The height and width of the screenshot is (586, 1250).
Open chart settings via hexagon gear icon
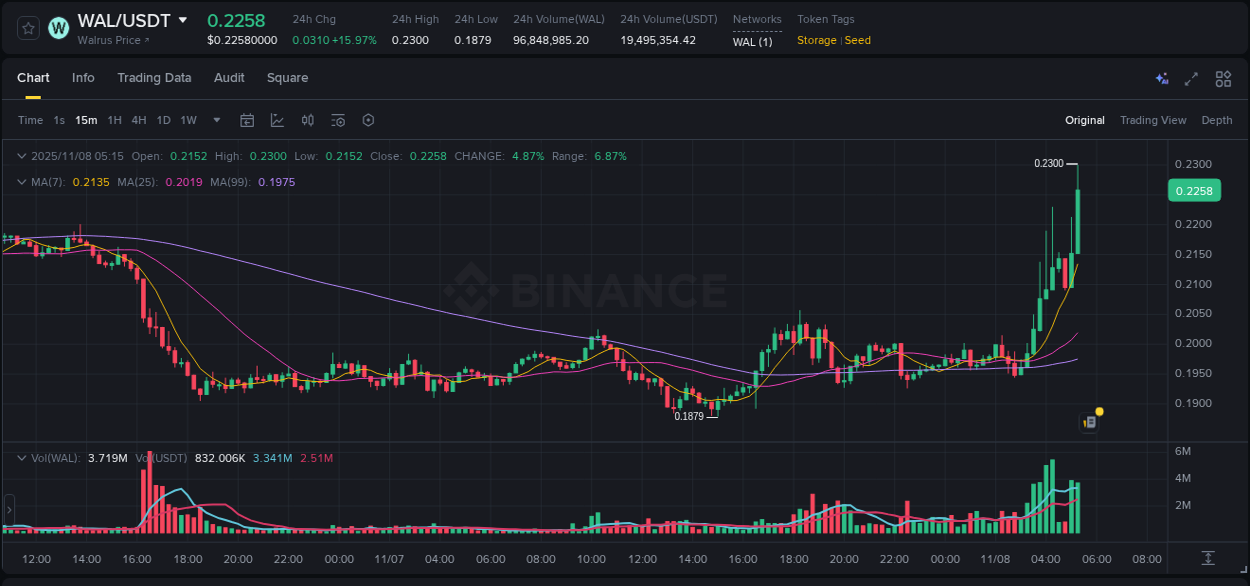pyautogui.click(x=368, y=120)
